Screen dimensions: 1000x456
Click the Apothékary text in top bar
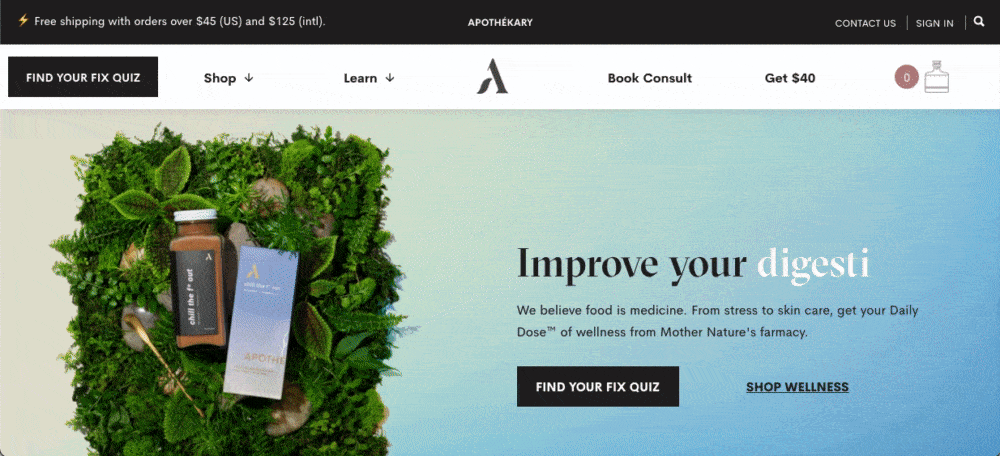(500, 22)
